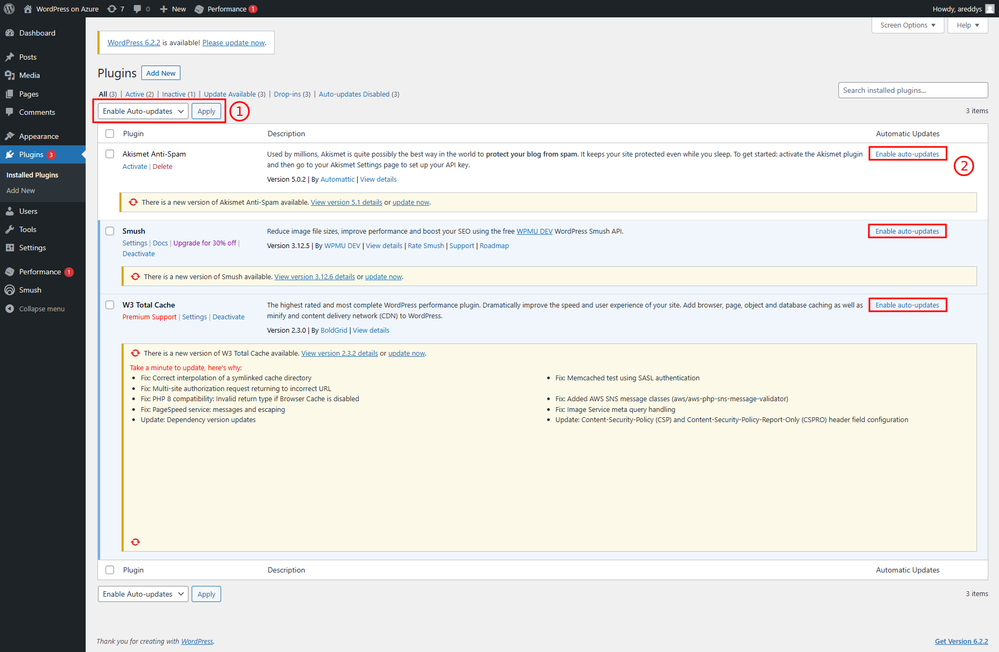Click update icon in W3 Total Cache notice
This screenshot has width=999, height=652.
coord(135,353)
